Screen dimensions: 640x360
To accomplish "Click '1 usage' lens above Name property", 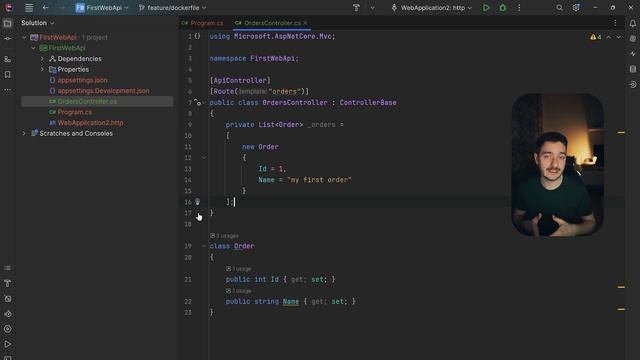I will 239,291.
